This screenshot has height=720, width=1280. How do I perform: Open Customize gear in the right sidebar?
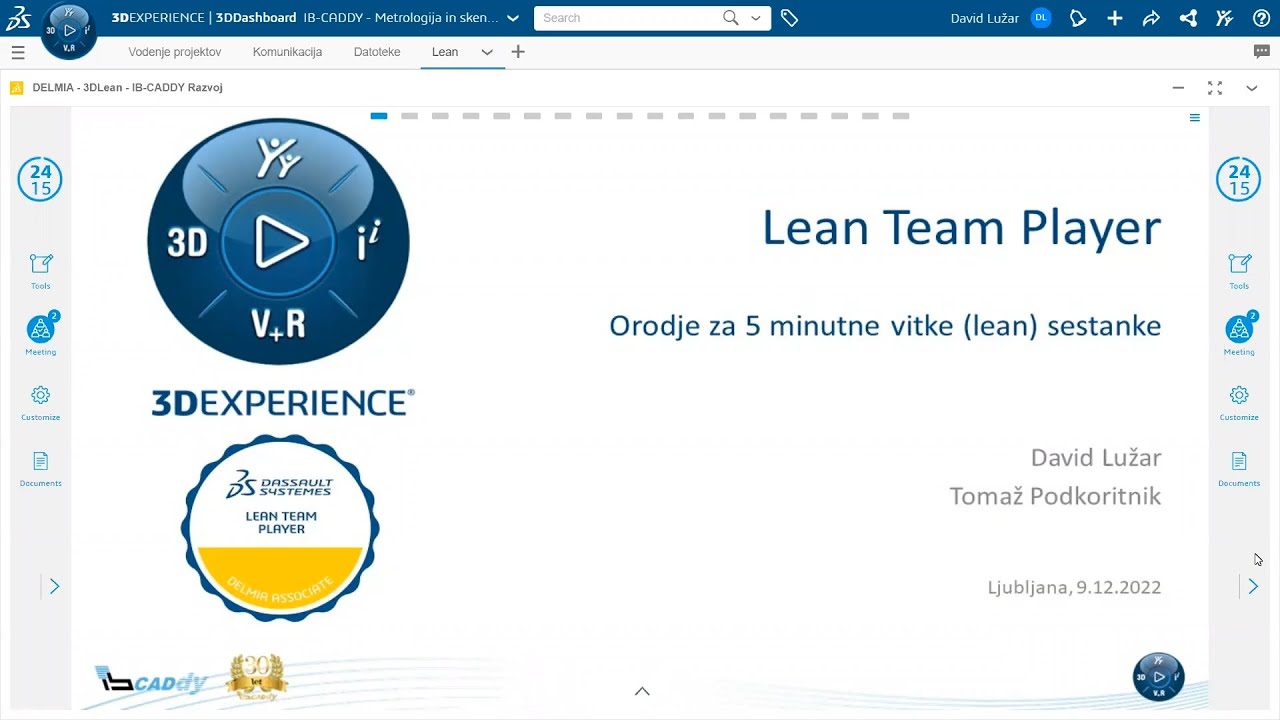(1239, 402)
